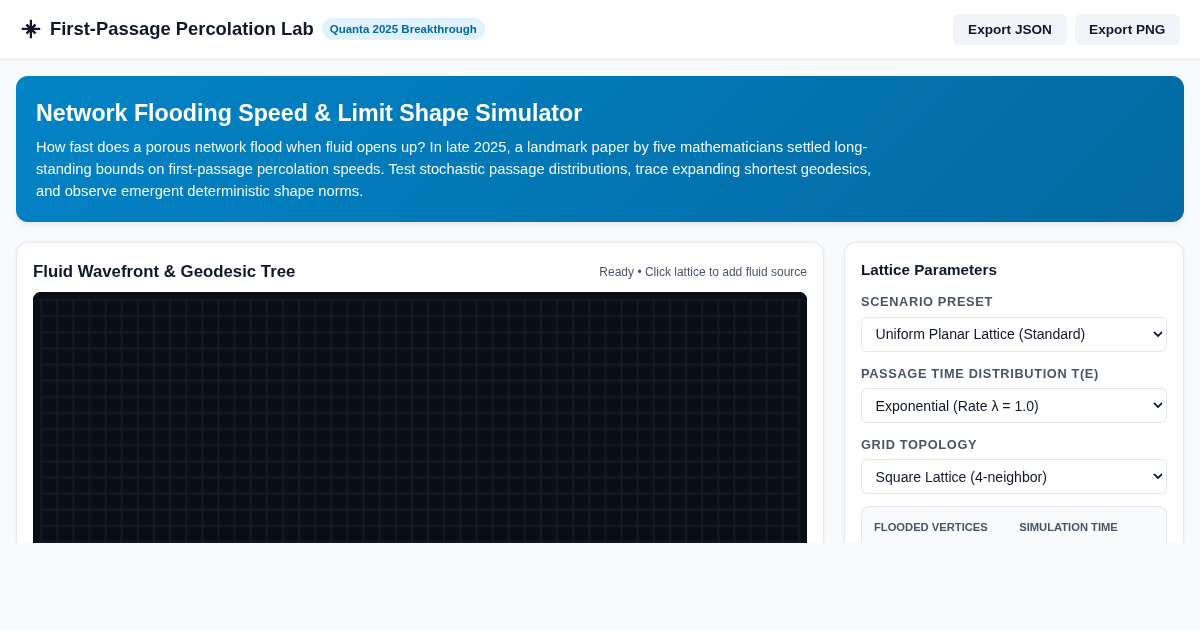Screen dimensions: 1200x630
Task: Click the Network Flooding Speed banner heading
Action: [309, 113]
